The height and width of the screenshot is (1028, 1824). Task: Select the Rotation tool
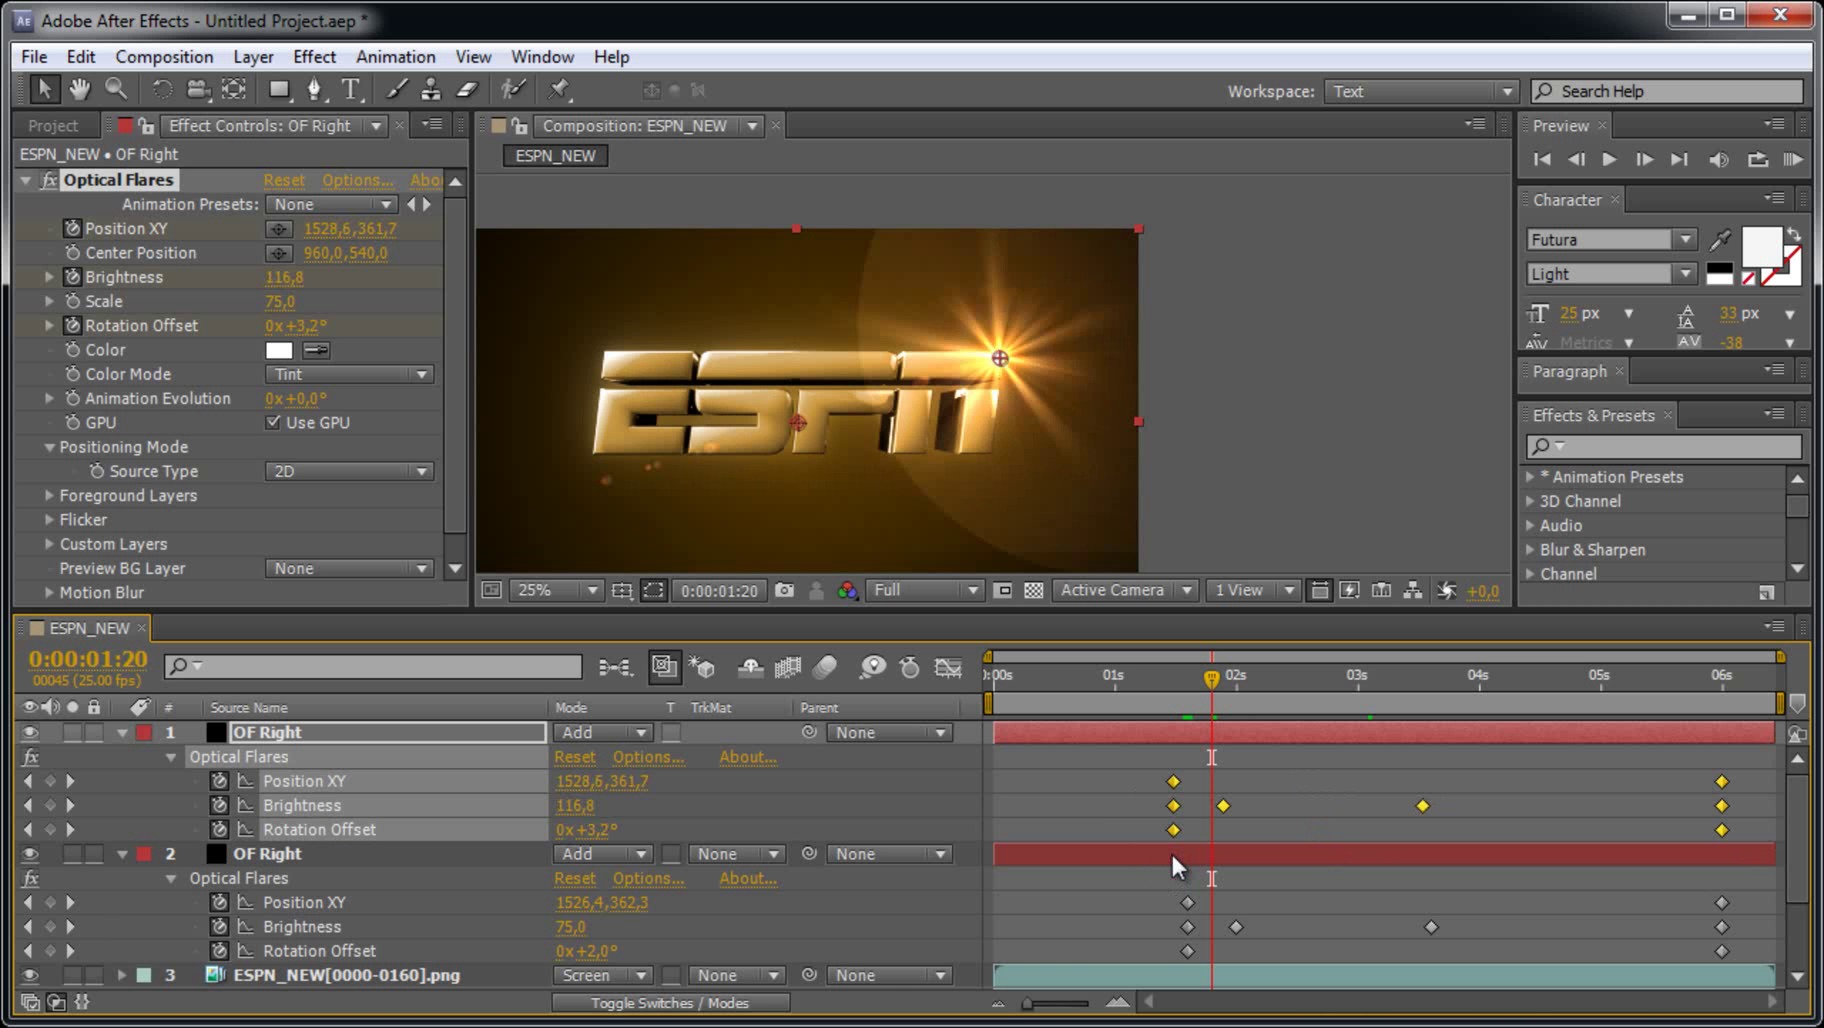click(x=161, y=89)
